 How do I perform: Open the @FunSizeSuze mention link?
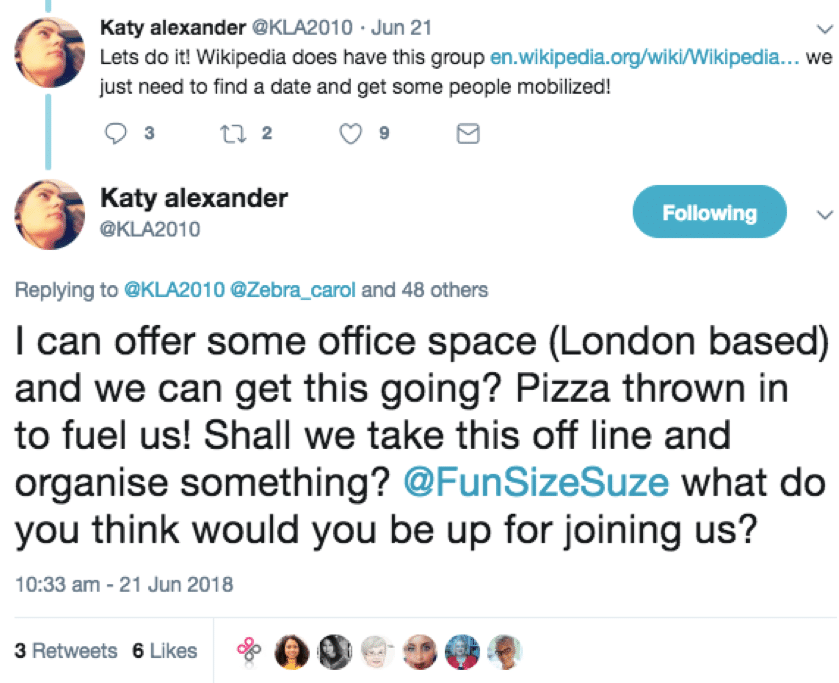pyautogui.click(x=536, y=482)
